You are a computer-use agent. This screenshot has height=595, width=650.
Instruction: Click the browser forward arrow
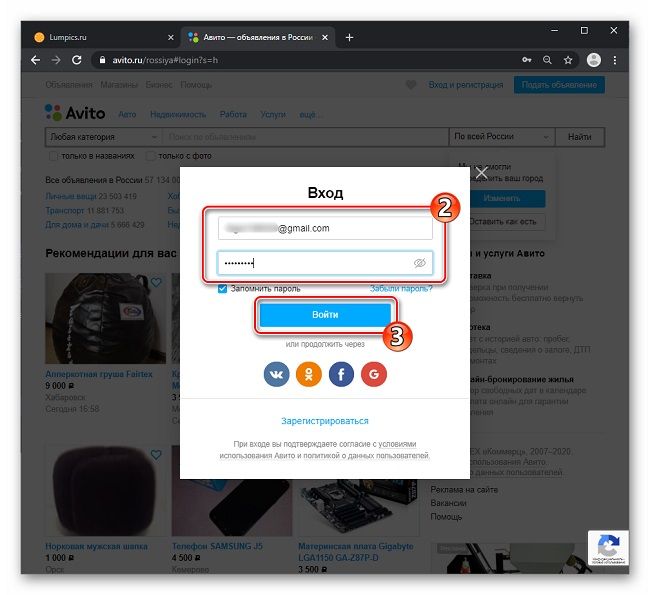coord(56,60)
